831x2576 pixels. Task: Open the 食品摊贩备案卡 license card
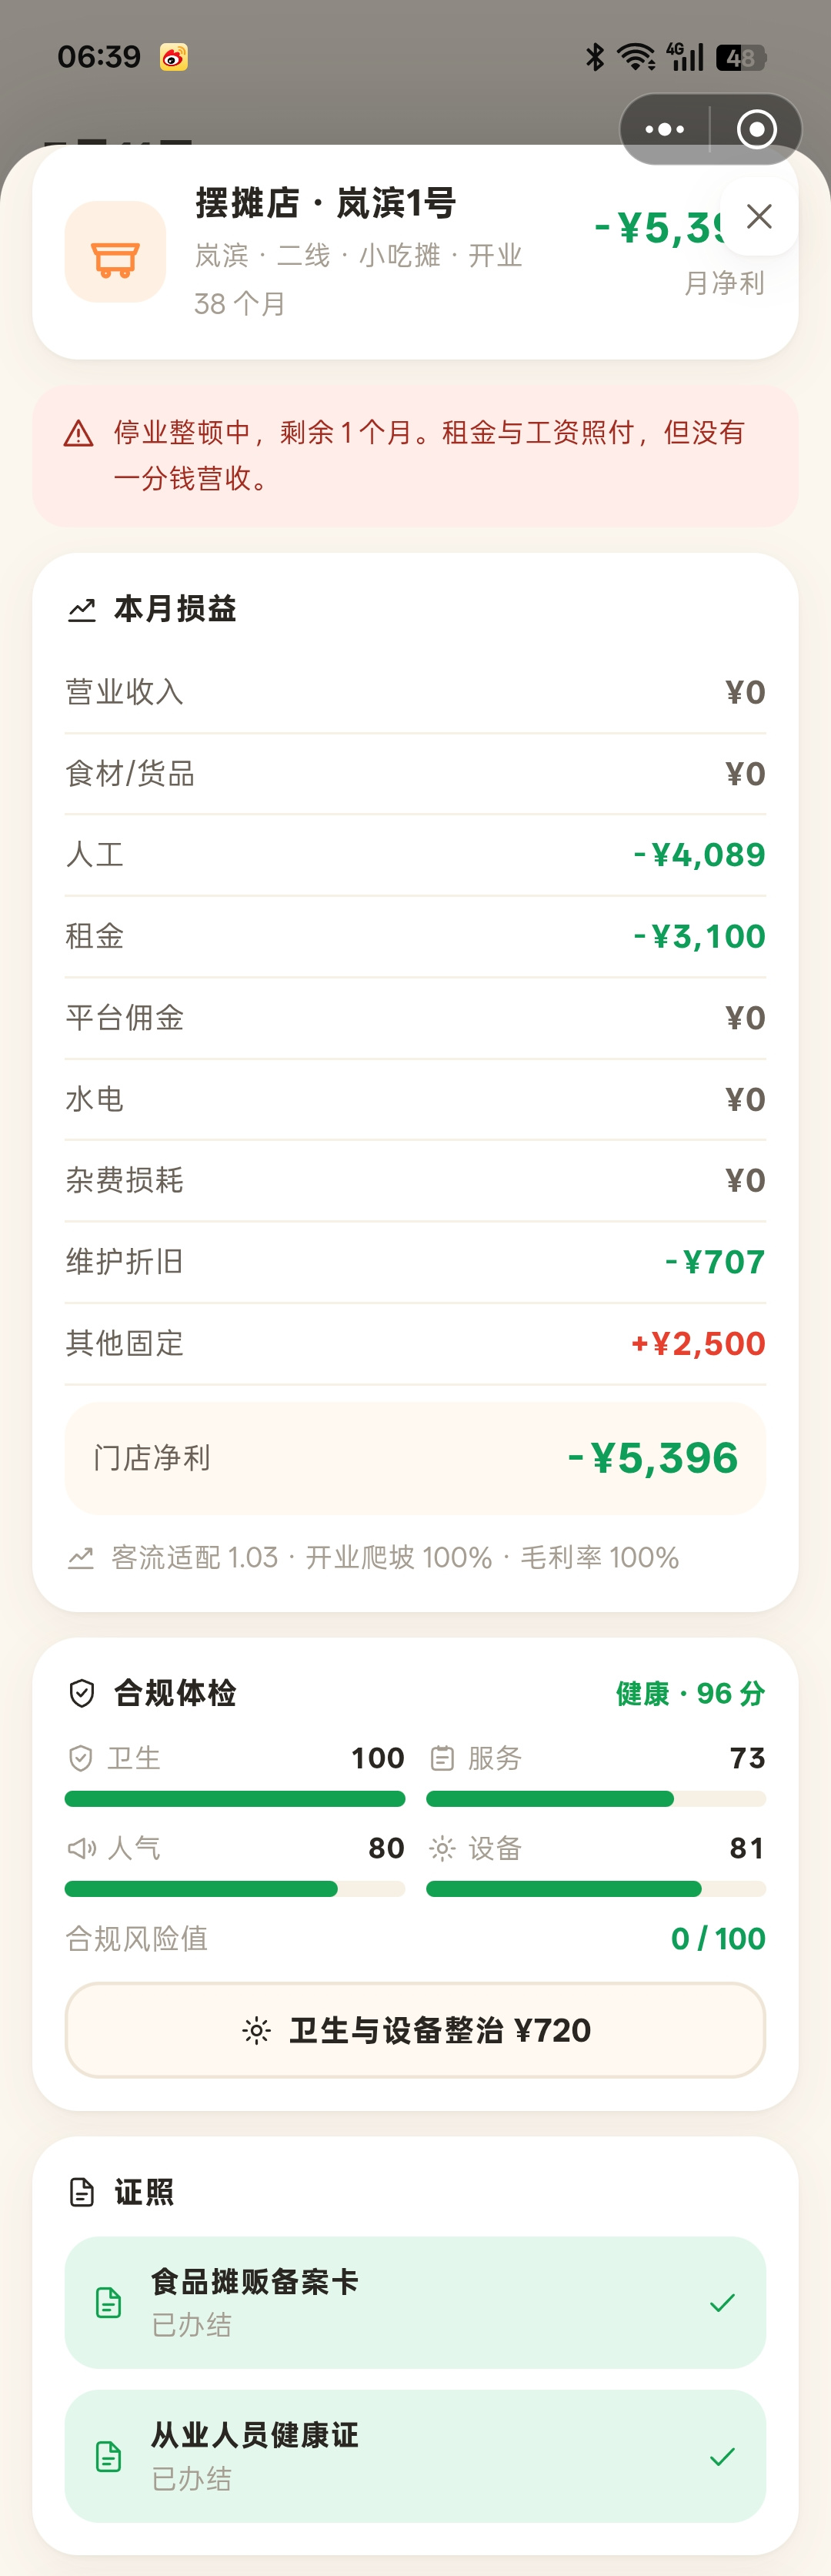pos(415,2302)
